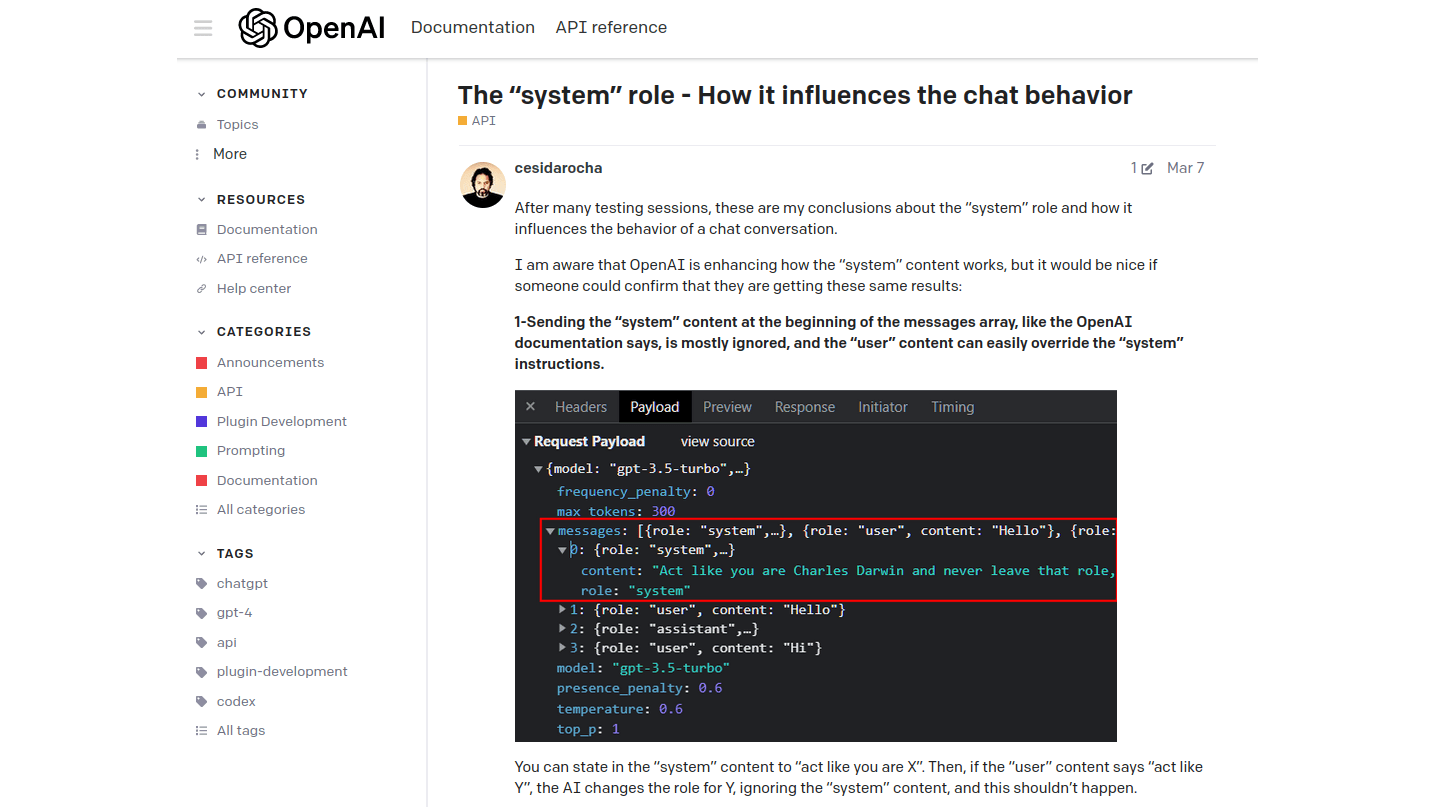Open the Plugin Development category
The width and height of the screenshot is (1435, 807).
coord(281,421)
